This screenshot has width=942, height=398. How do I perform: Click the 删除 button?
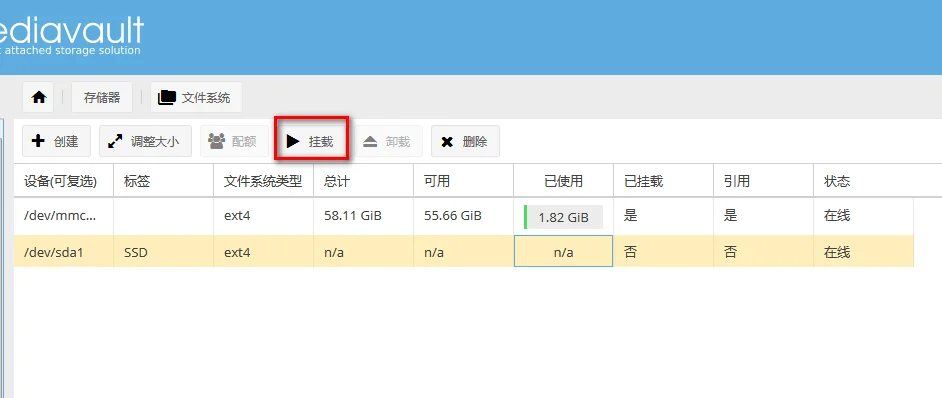[465, 141]
